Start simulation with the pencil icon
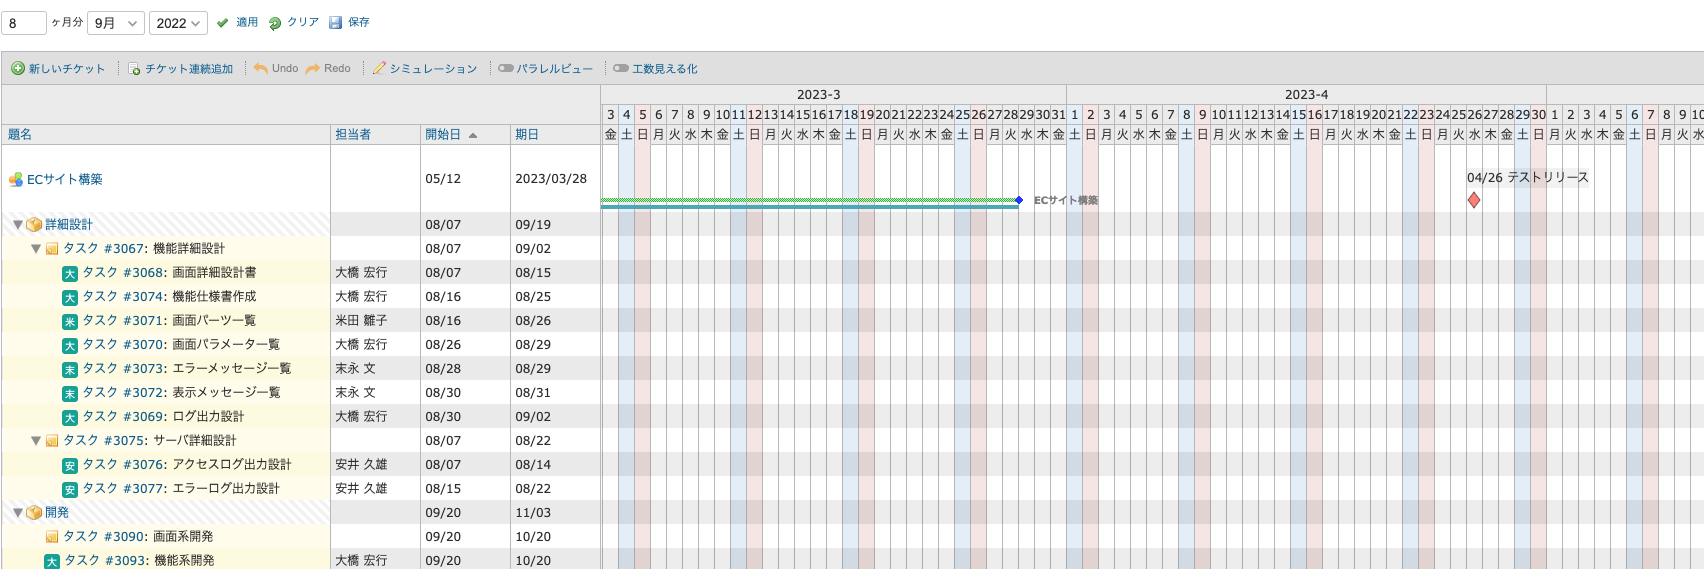 pyautogui.click(x=379, y=69)
